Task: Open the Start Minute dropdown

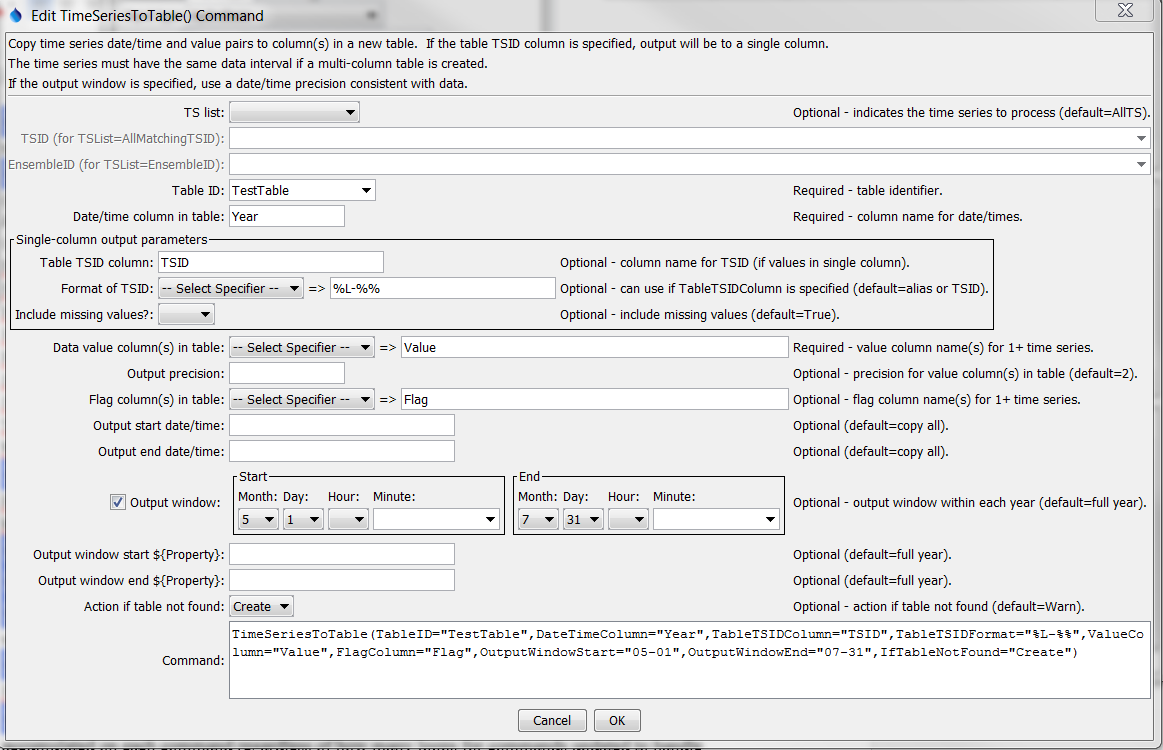Action: click(x=436, y=519)
